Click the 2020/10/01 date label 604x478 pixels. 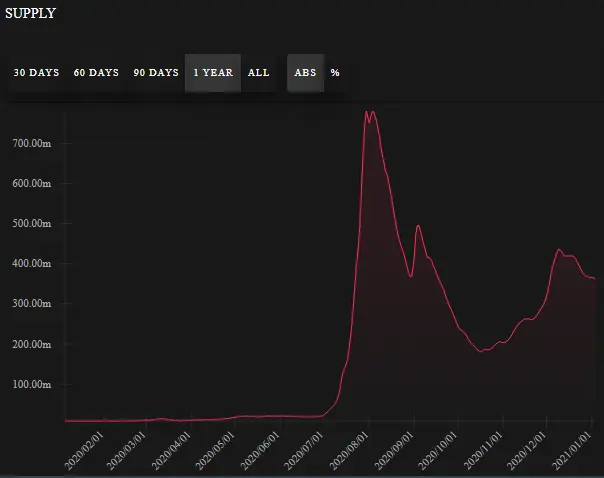[x=438, y=451]
